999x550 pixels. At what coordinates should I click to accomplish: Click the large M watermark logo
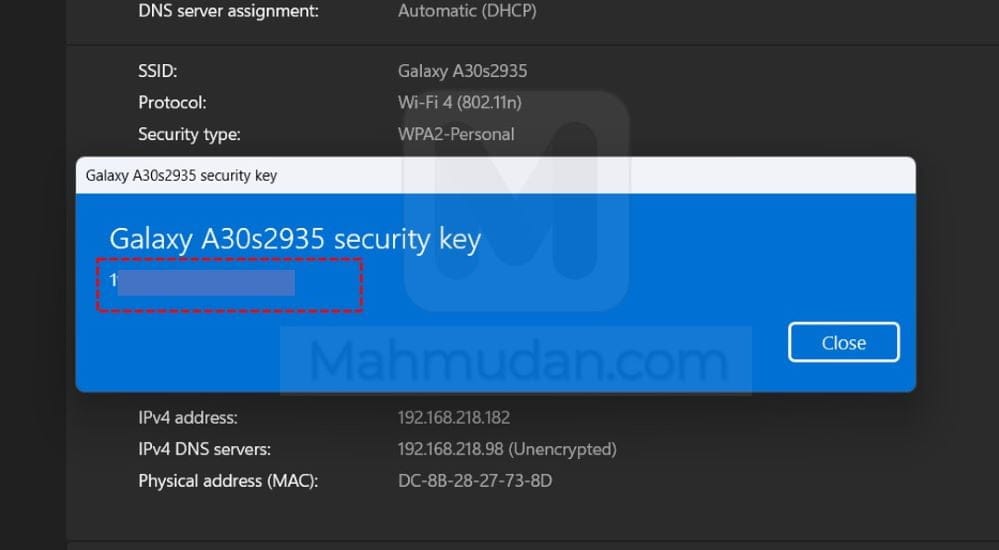tap(516, 200)
